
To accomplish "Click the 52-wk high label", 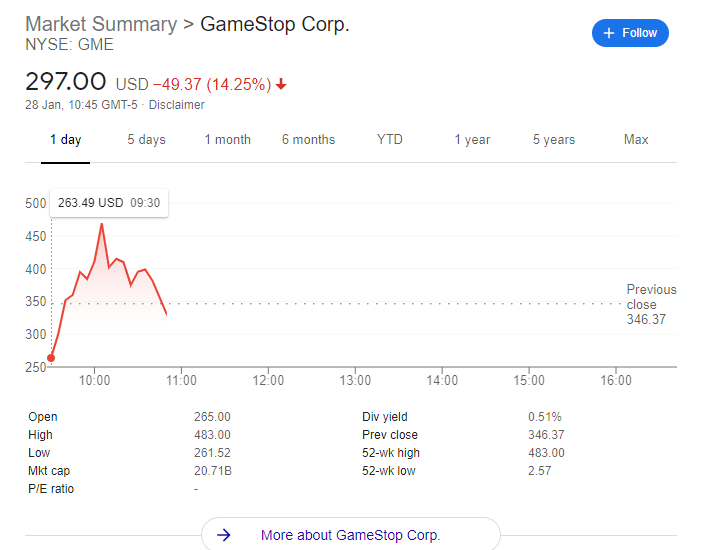I will (391, 453).
